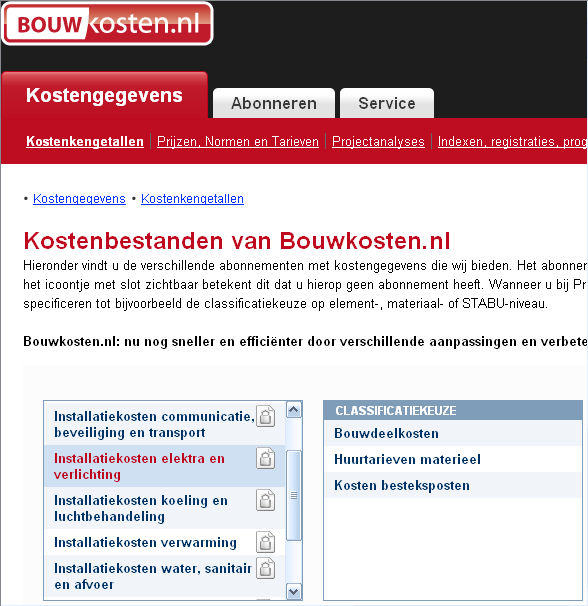Open Indexen, registraties submenu item
This screenshot has width=588, height=606.
point(513,141)
